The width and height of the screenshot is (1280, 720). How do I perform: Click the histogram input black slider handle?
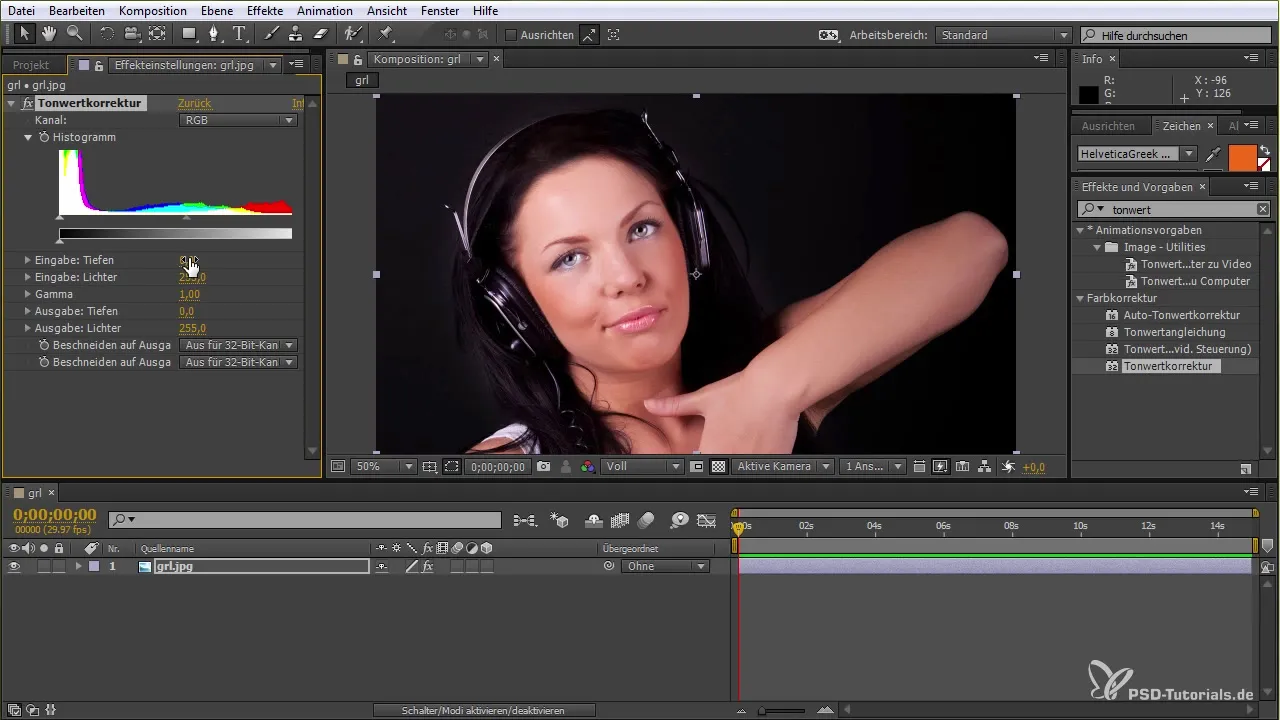tap(60, 216)
